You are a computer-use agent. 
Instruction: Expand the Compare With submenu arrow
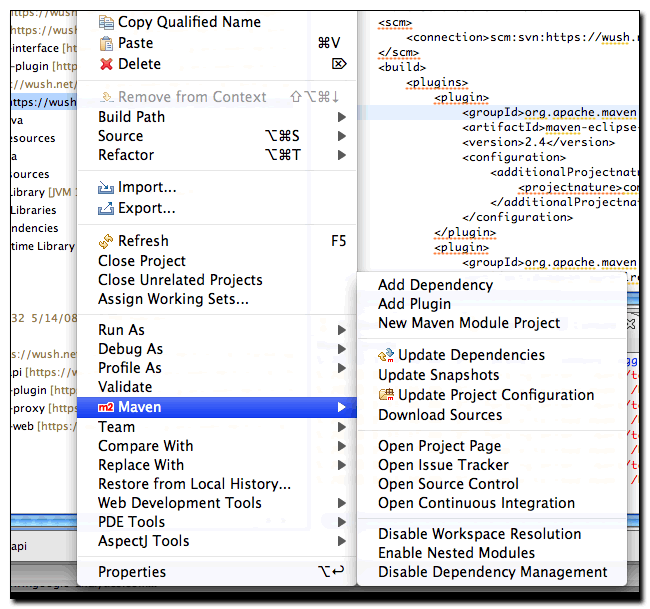click(x=342, y=446)
